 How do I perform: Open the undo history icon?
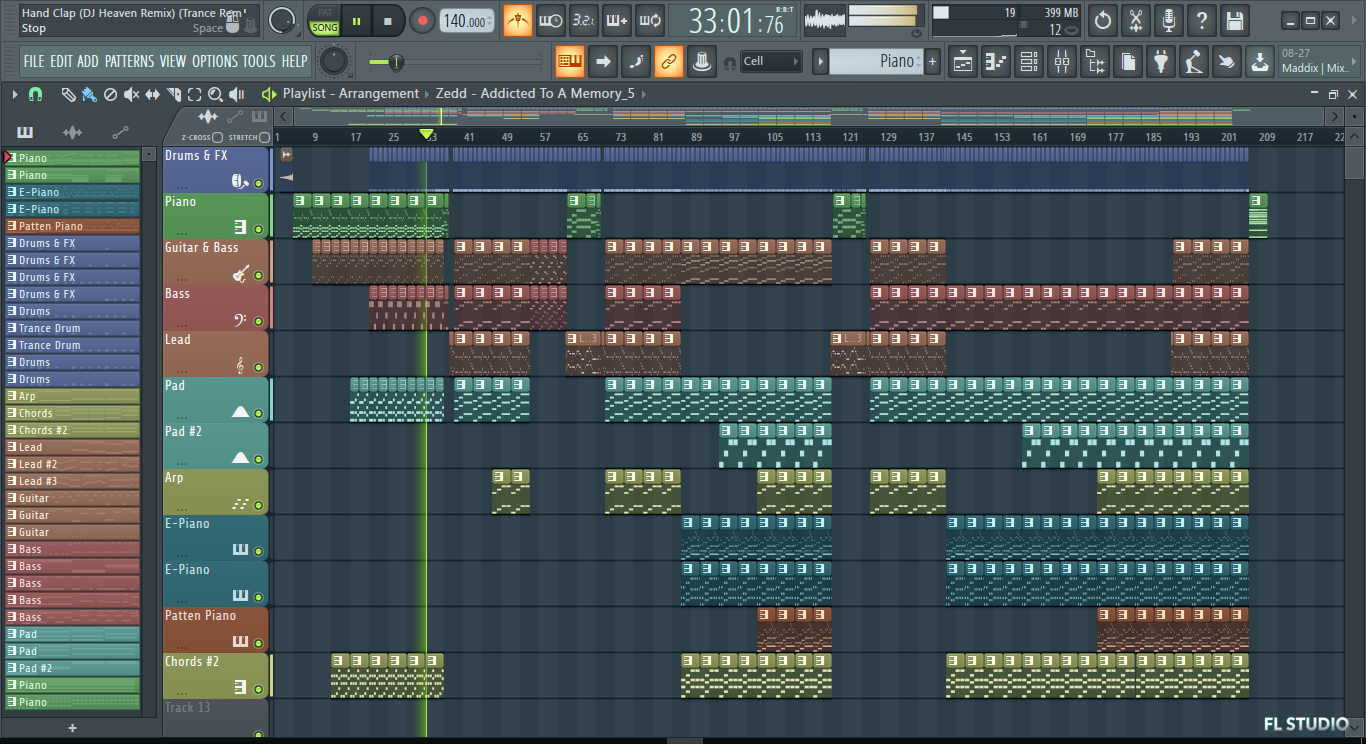1102,20
